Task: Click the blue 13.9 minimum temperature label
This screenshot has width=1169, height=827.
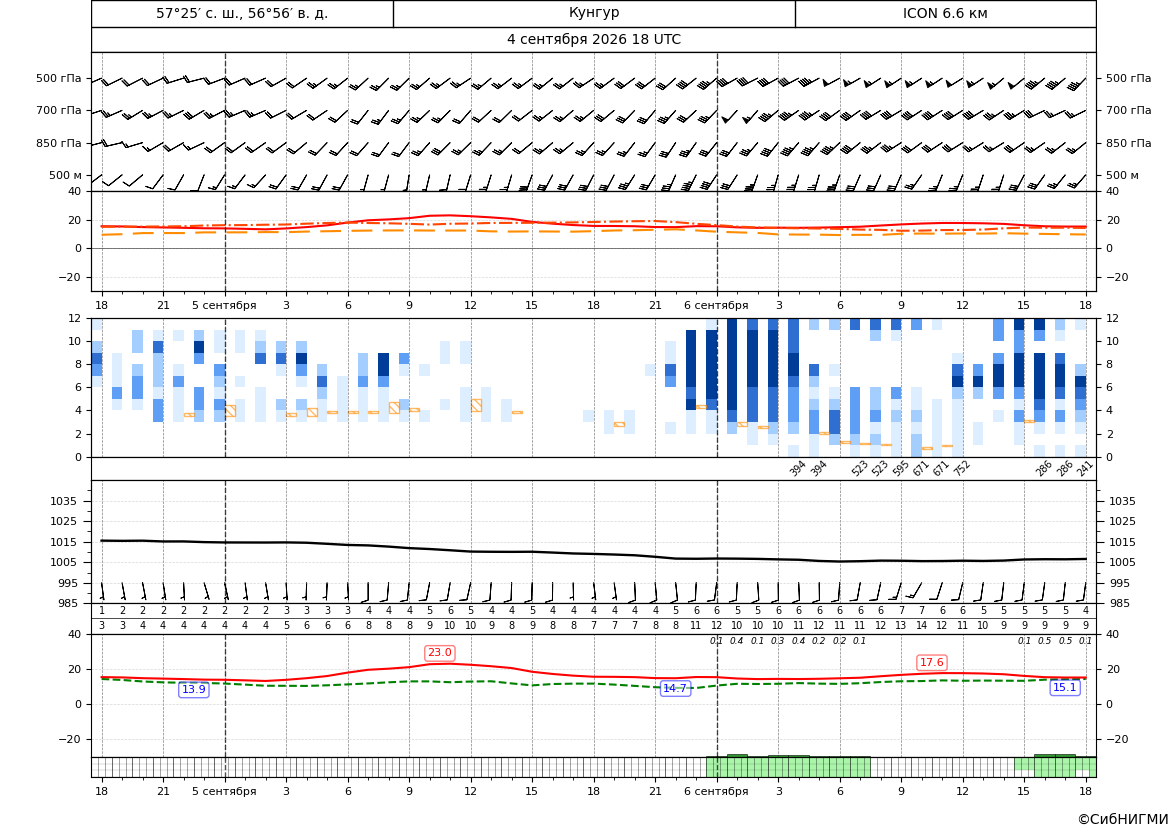Action: tap(193, 689)
